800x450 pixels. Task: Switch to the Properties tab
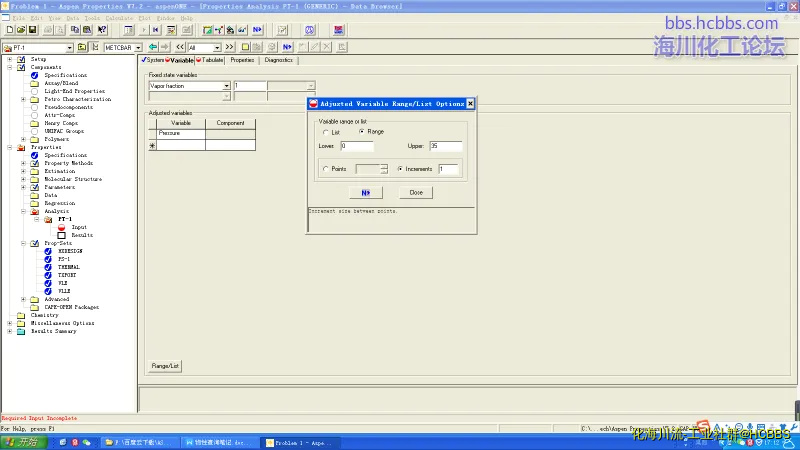[242, 60]
